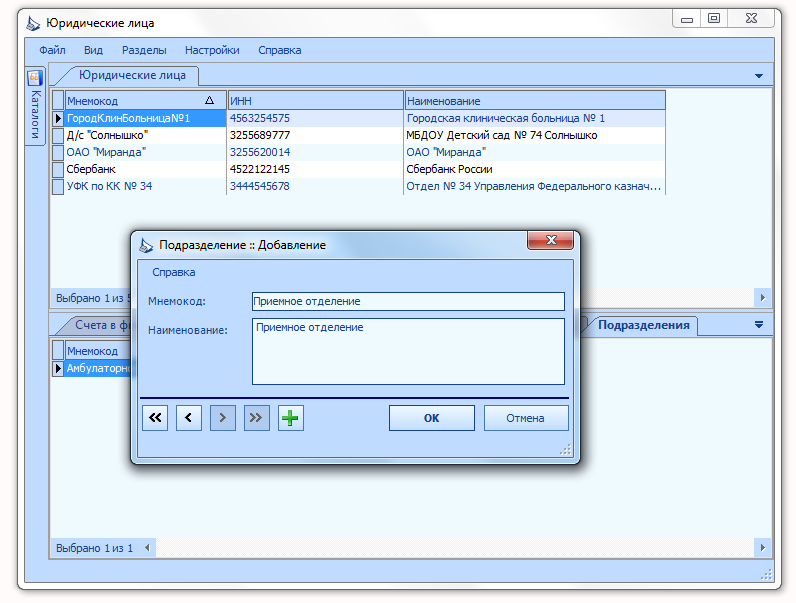Click the Наименование text area in dialog
Viewport: 796px width, 603px height.
[x=408, y=351]
